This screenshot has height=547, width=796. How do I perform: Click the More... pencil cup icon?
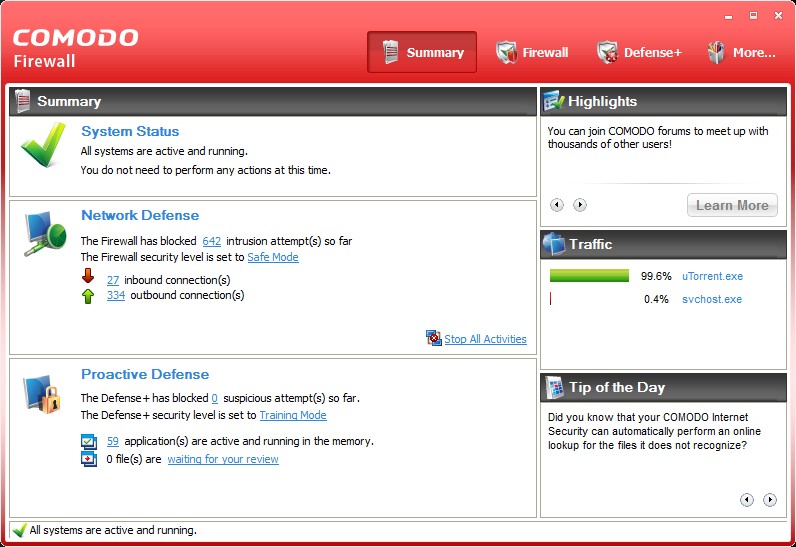[716, 52]
